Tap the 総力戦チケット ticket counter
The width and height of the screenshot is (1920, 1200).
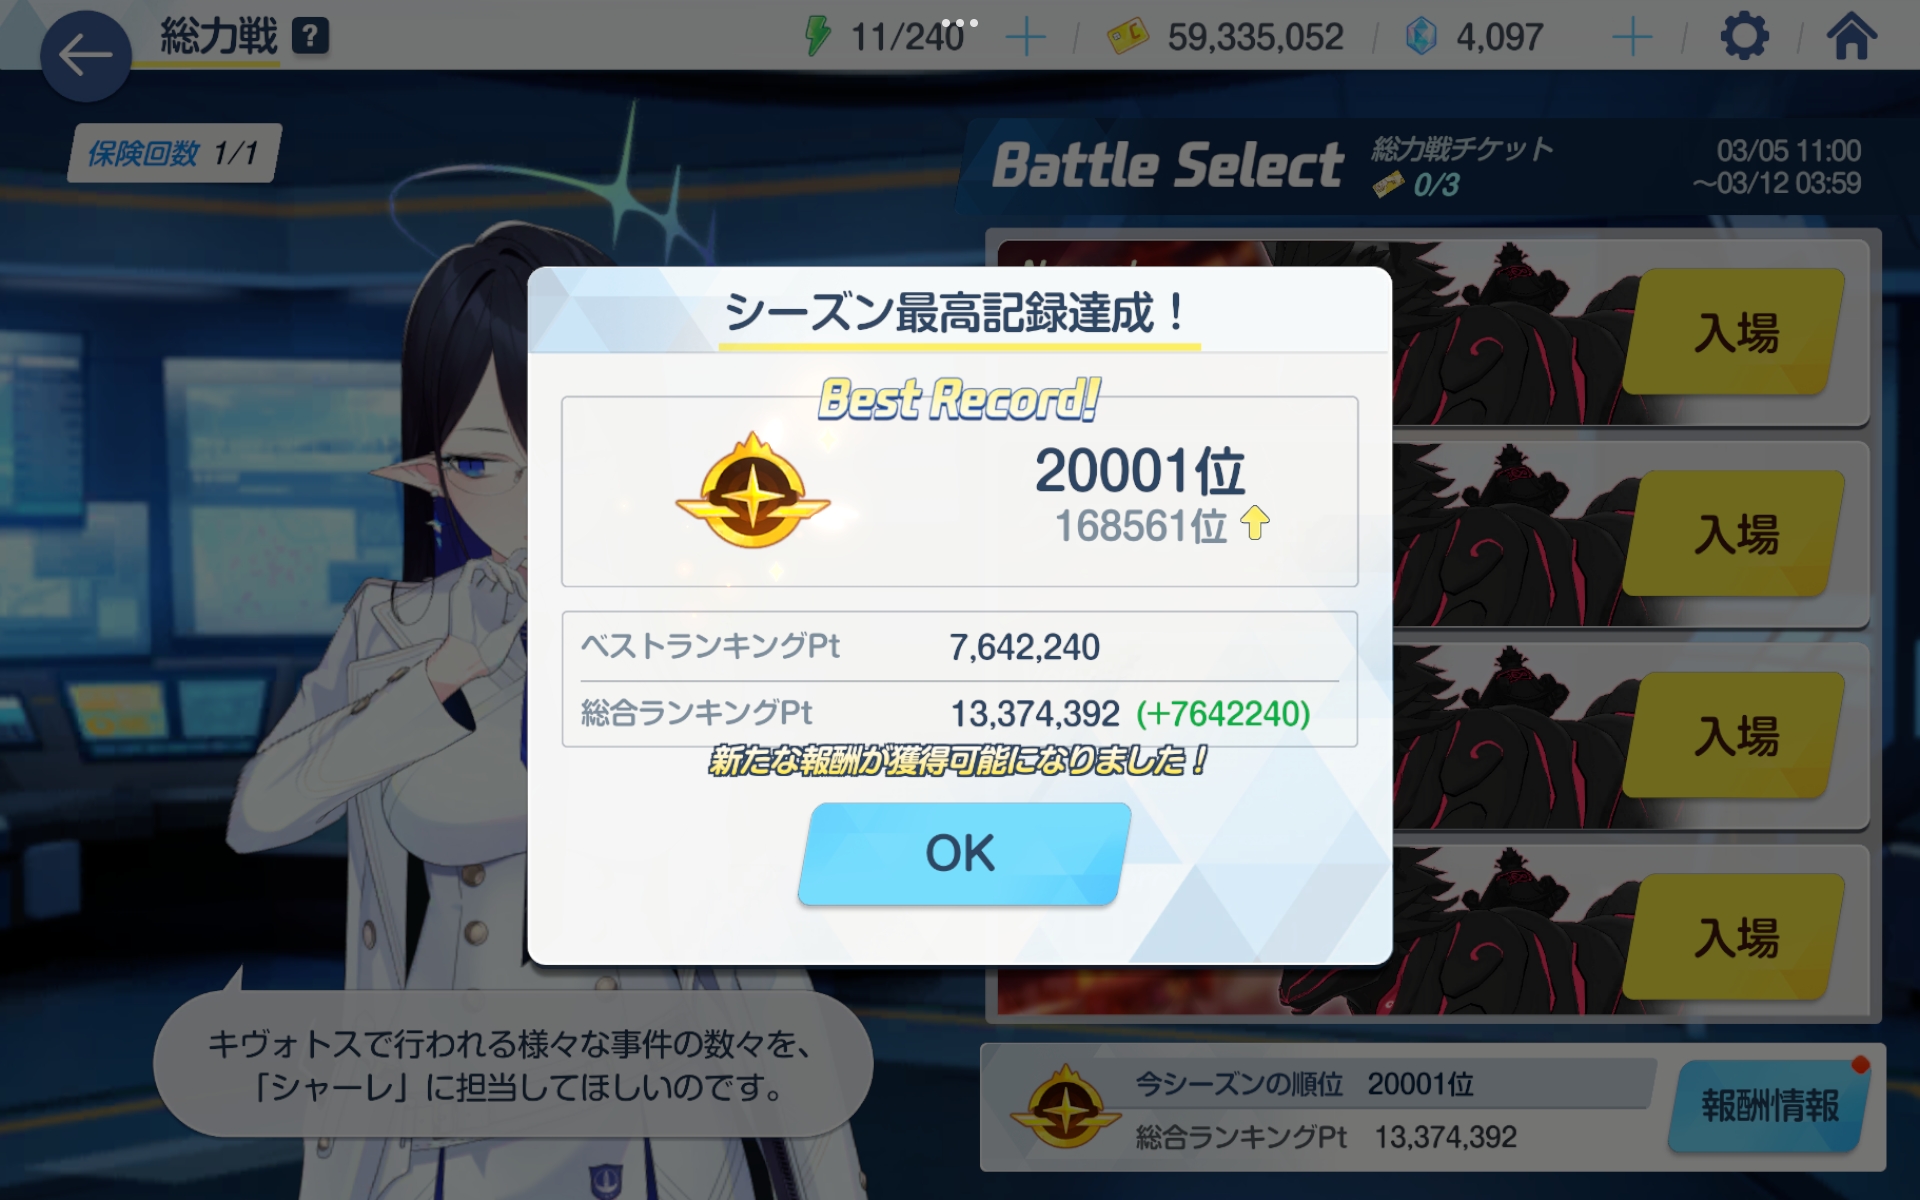point(1460,166)
